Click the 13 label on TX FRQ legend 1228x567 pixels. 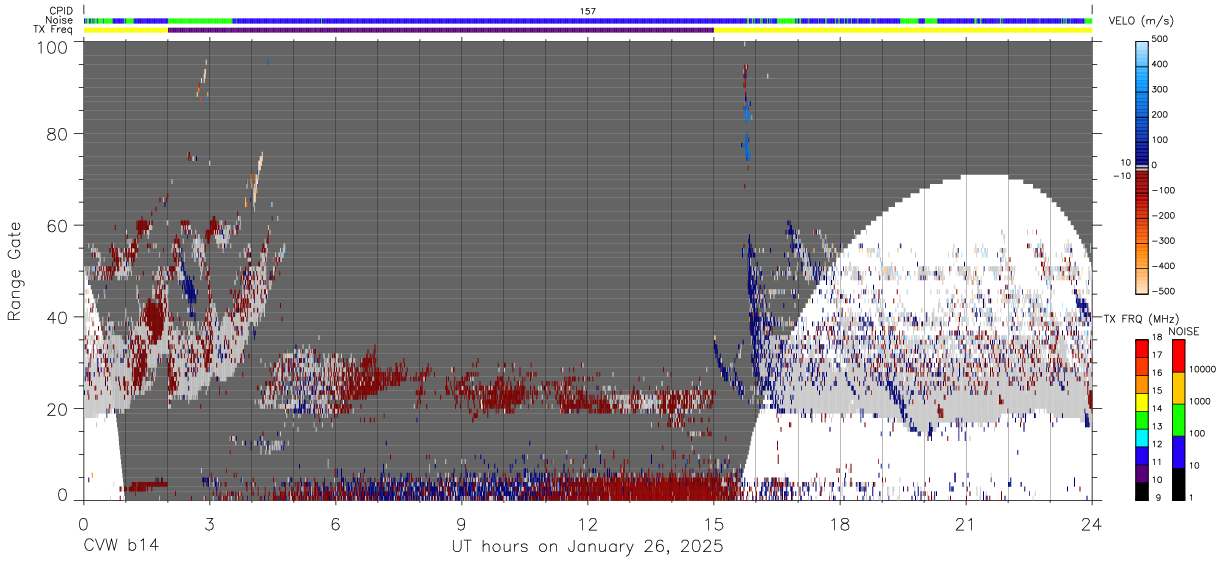[x=1158, y=427]
